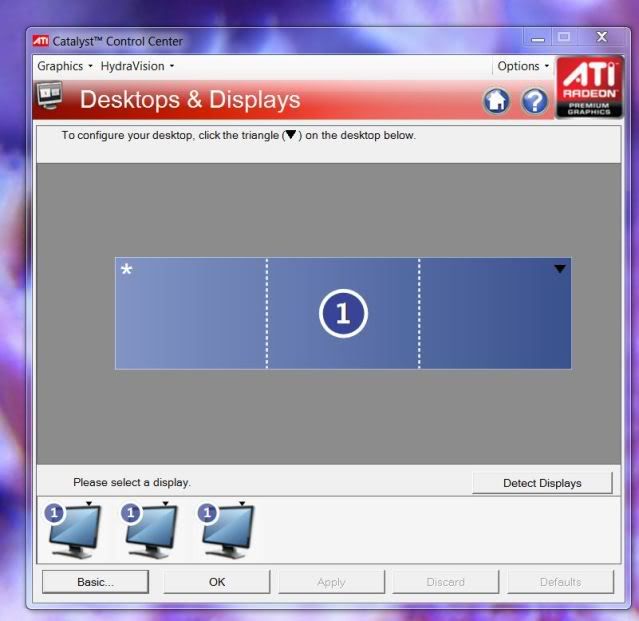Select the first display monitor thumbnail
Image resolution: width=639 pixels, height=621 pixels.
tap(73, 530)
